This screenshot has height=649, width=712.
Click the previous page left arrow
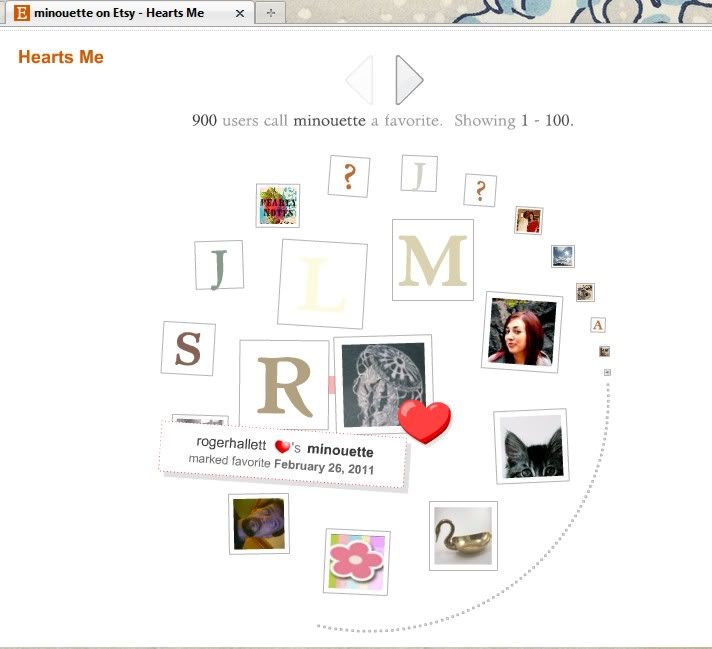[x=360, y=80]
